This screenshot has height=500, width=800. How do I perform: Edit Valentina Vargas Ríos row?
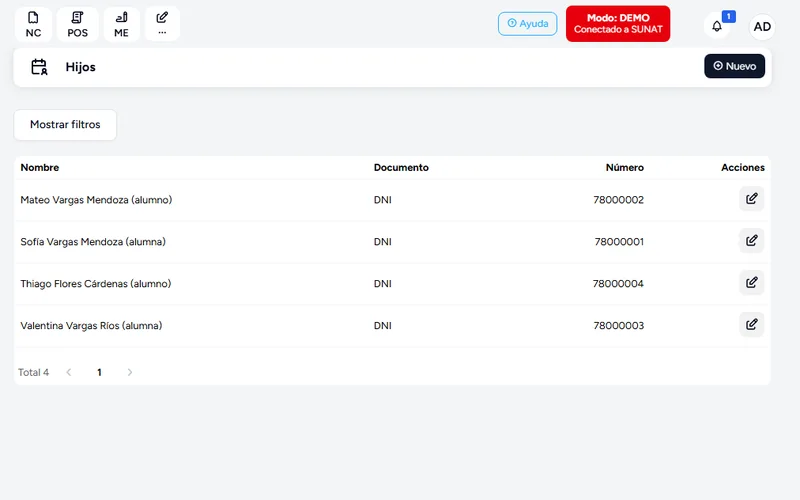coord(752,324)
